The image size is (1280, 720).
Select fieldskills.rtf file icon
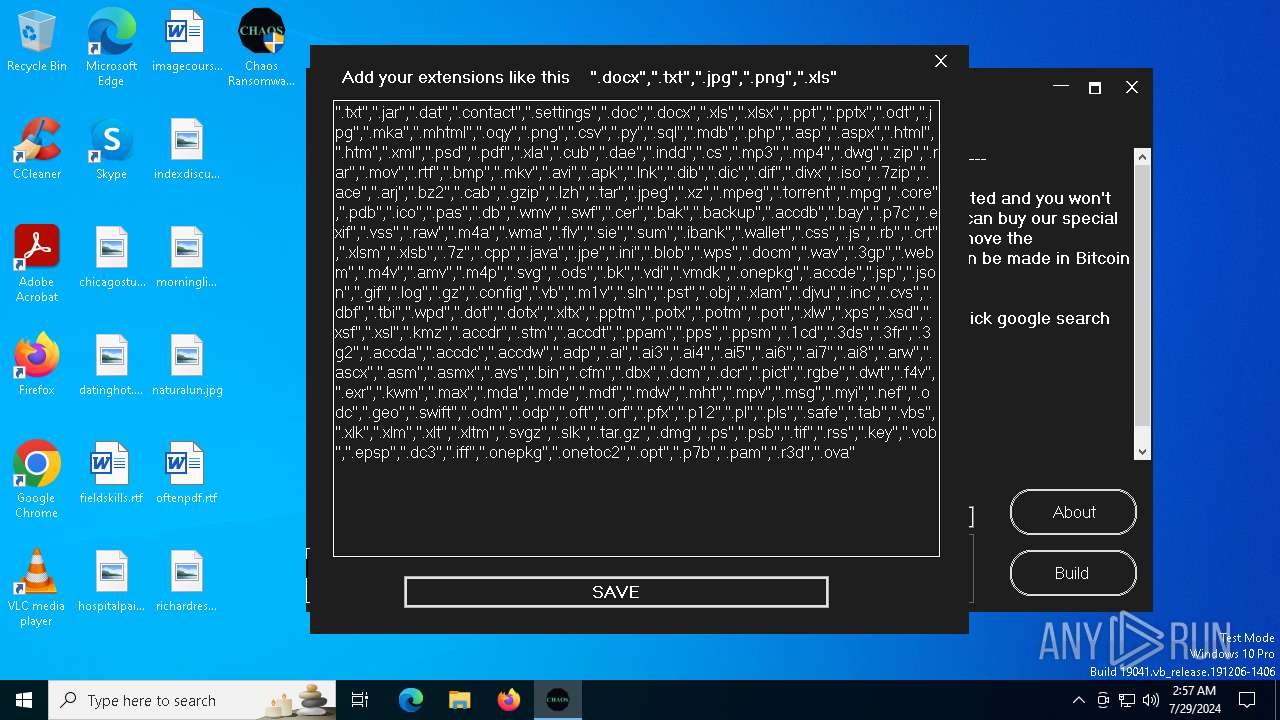[111, 473]
